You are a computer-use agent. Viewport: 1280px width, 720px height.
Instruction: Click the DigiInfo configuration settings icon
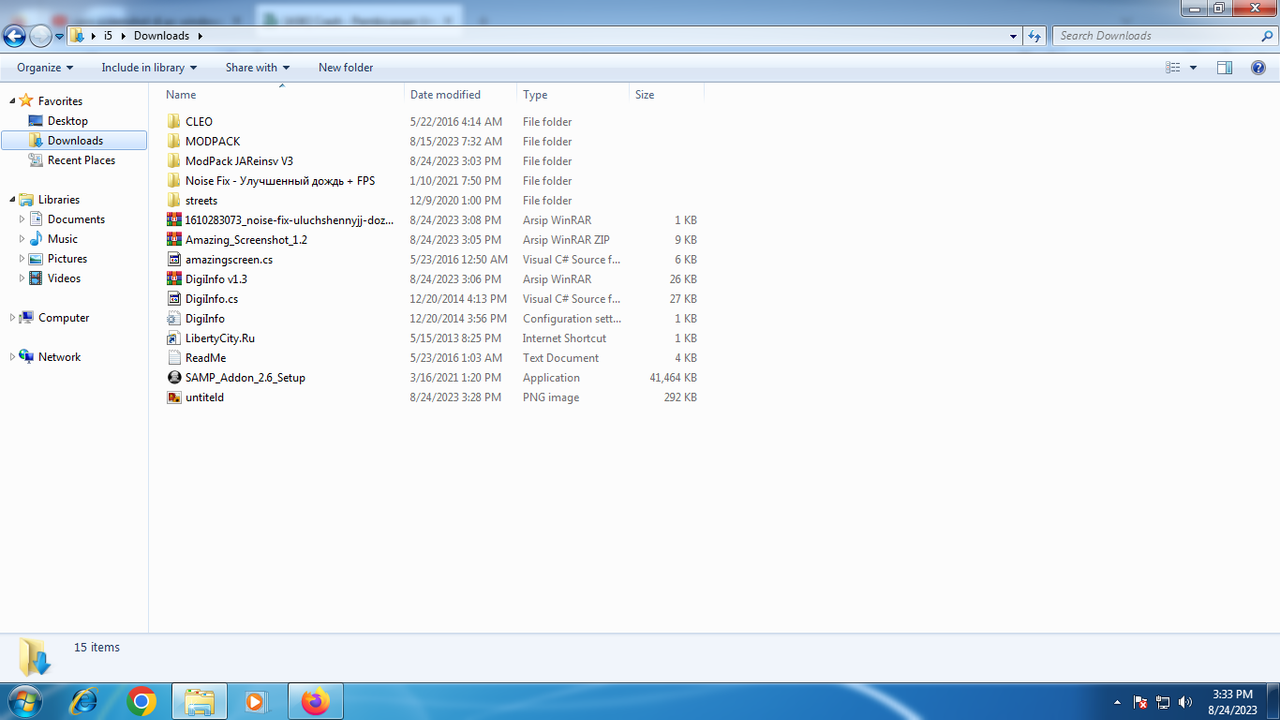pos(175,319)
